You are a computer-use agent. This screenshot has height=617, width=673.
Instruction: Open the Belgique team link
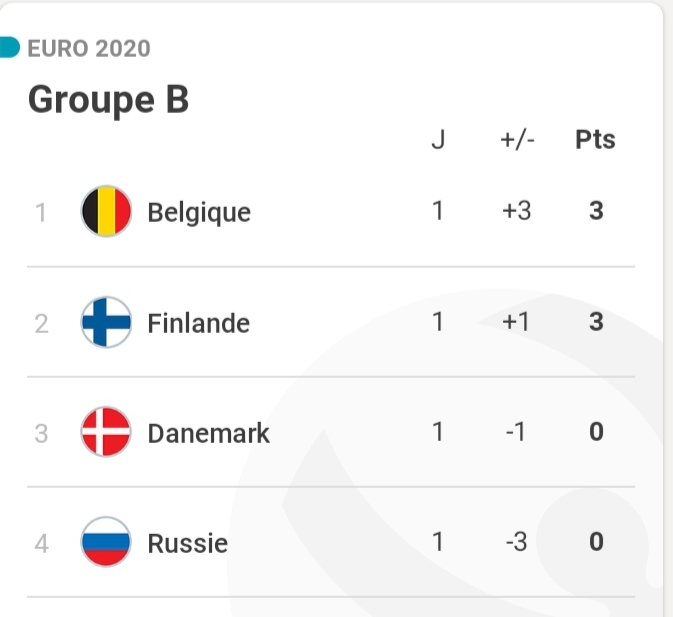coord(199,213)
